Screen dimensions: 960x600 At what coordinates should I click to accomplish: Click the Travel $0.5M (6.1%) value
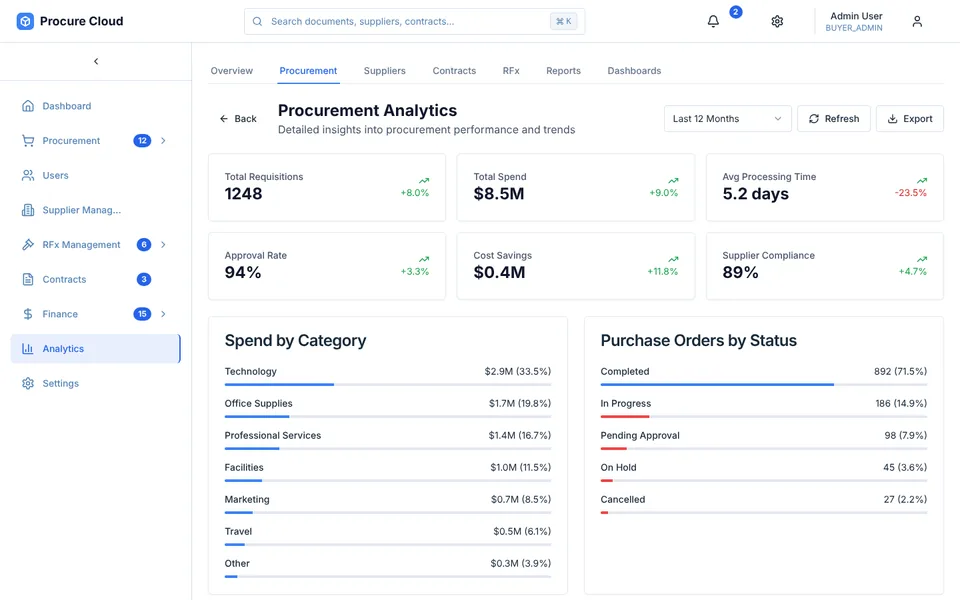[x=522, y=531]
